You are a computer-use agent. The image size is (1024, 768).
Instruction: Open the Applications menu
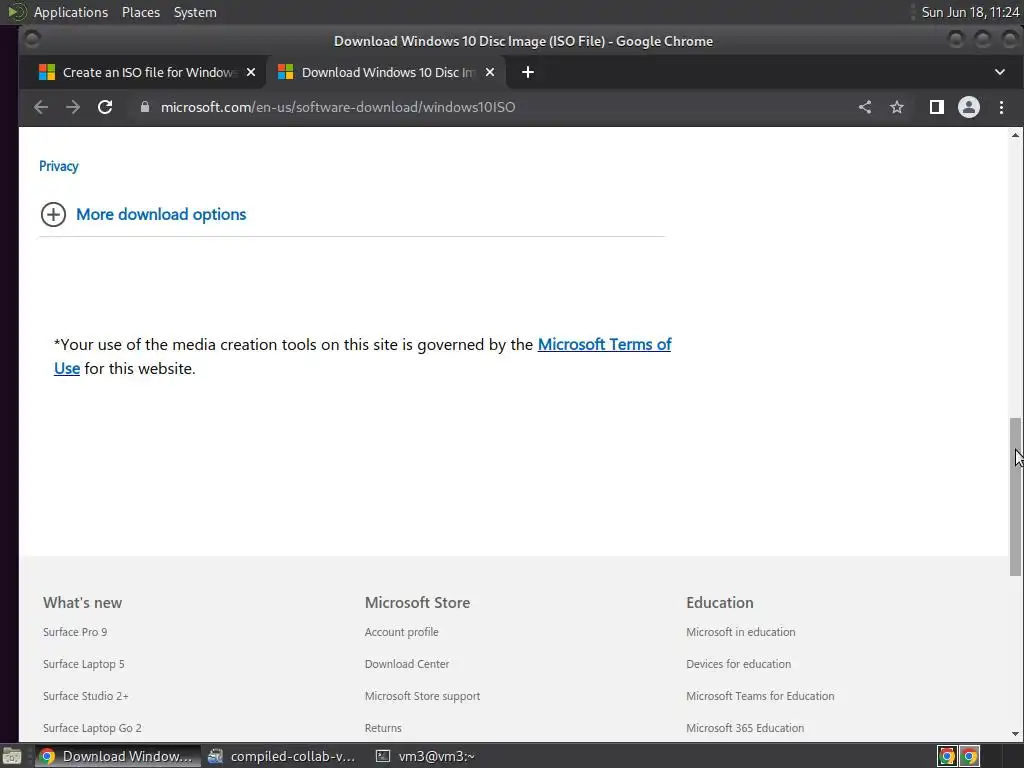tap(71, 12)
